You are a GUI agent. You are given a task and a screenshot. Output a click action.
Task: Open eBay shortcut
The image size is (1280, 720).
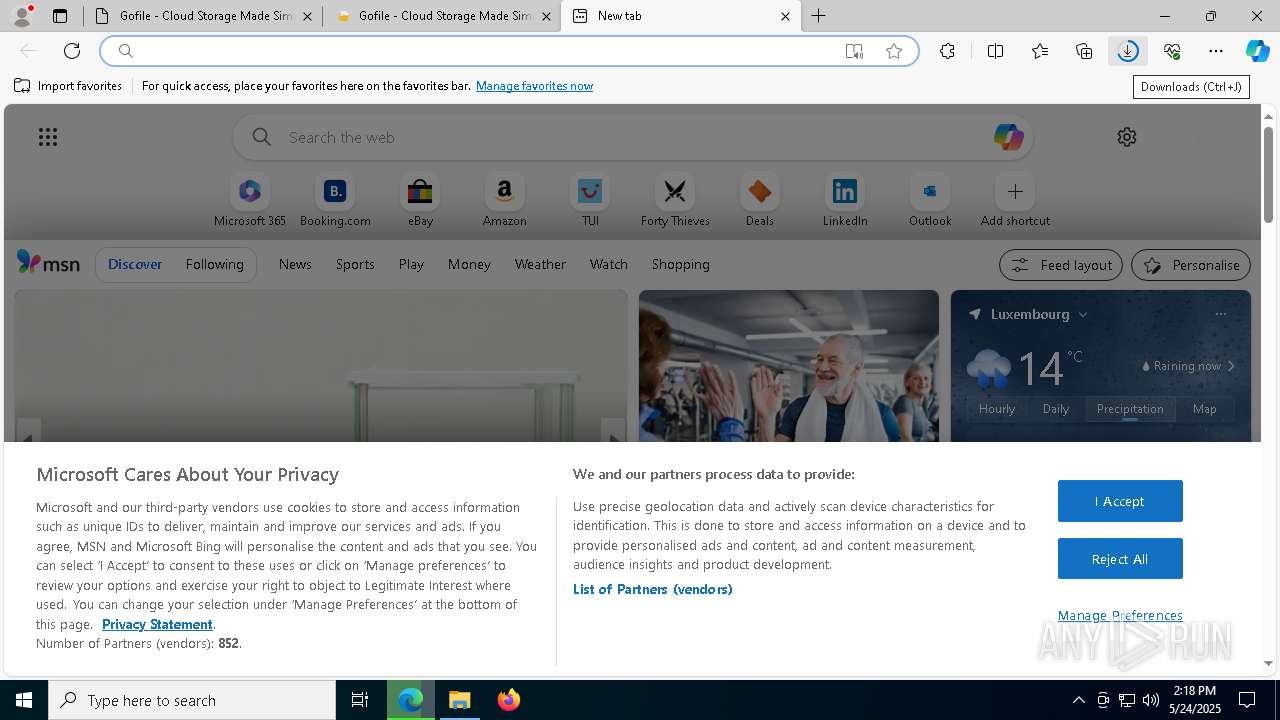coord(420,201)
